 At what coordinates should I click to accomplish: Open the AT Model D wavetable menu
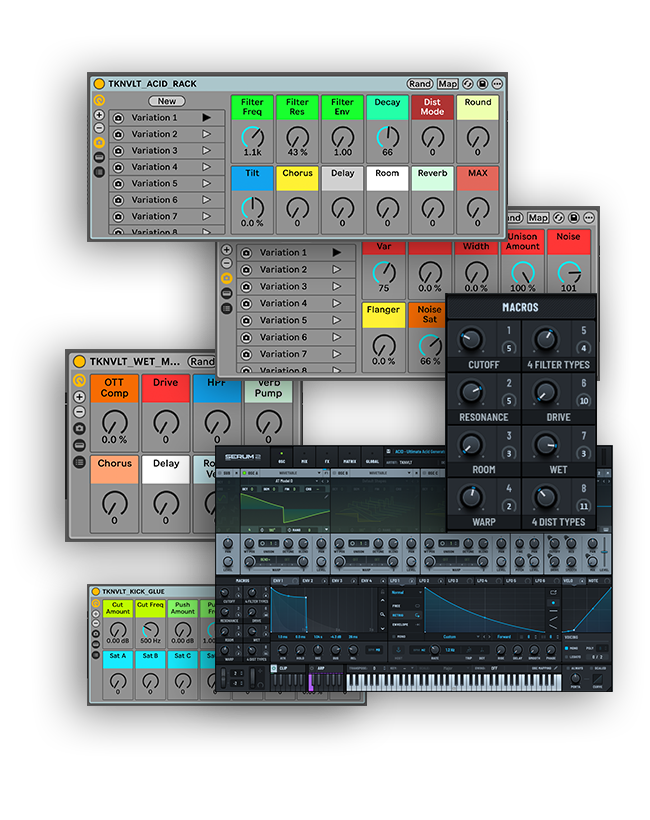(x=284, y=481)
